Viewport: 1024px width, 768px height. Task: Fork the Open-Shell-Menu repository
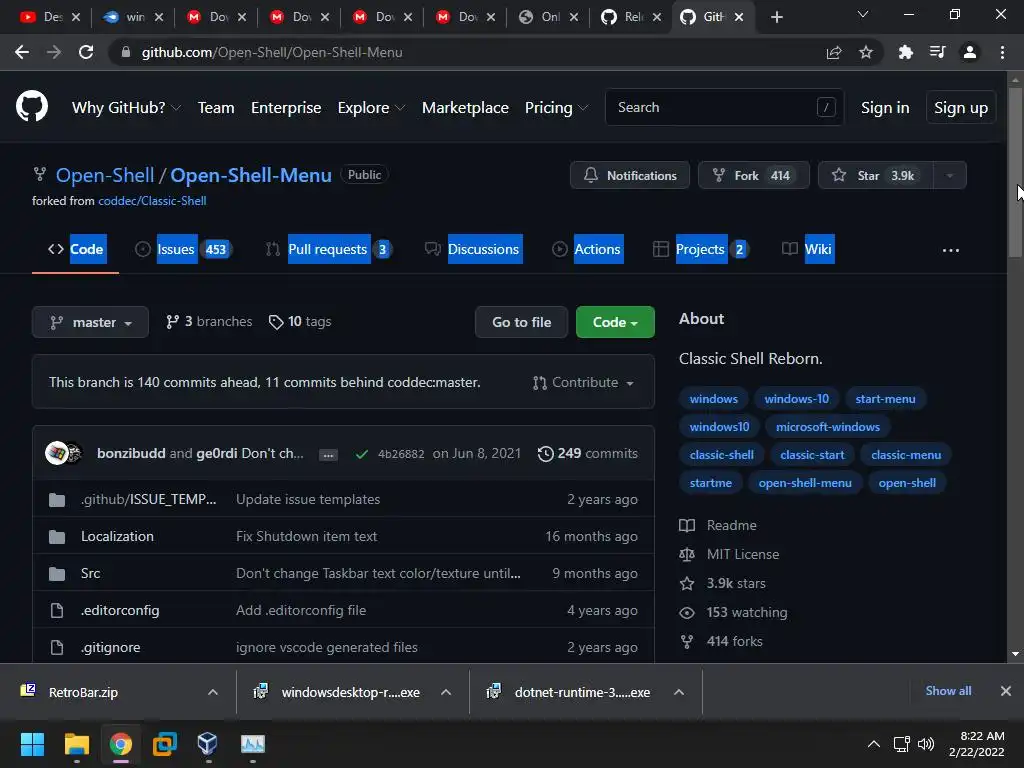pos(754,175)
